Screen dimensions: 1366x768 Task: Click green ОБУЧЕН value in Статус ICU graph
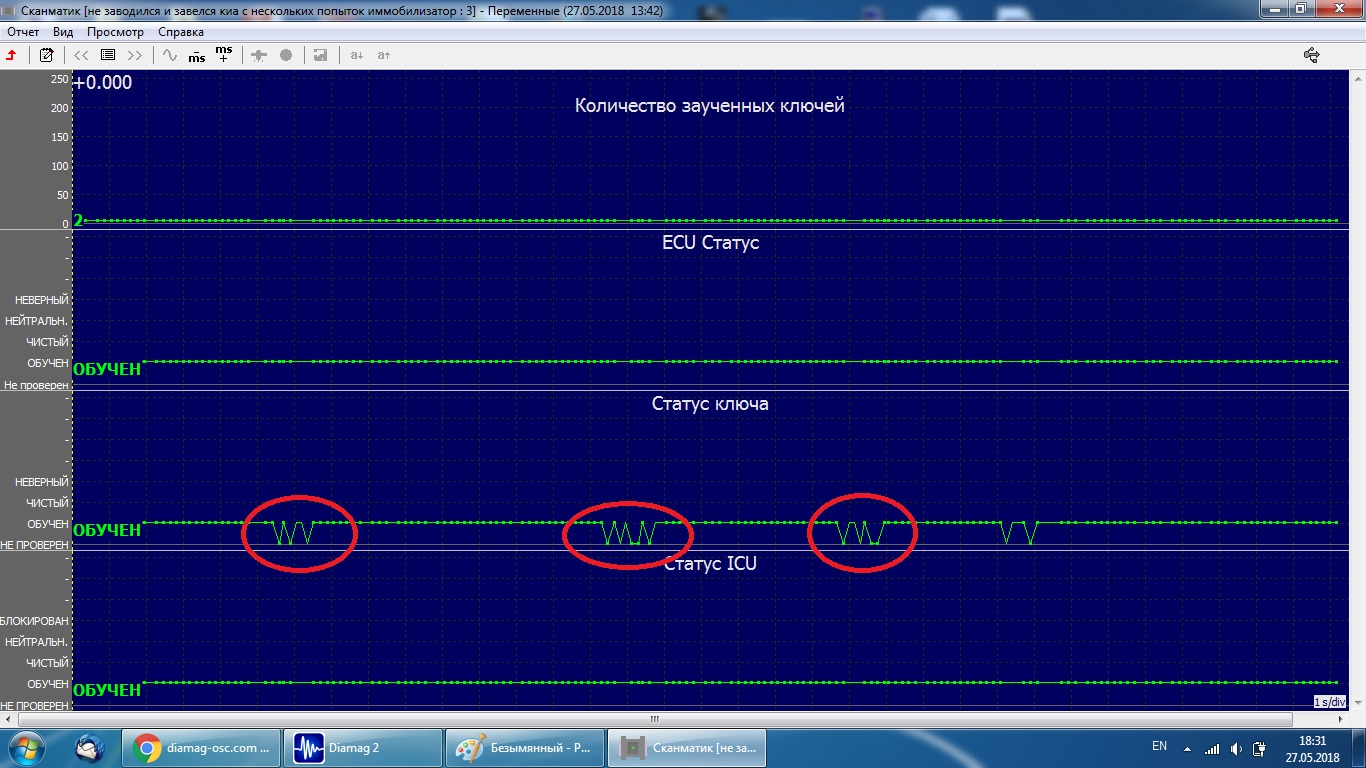pos(107,690)
